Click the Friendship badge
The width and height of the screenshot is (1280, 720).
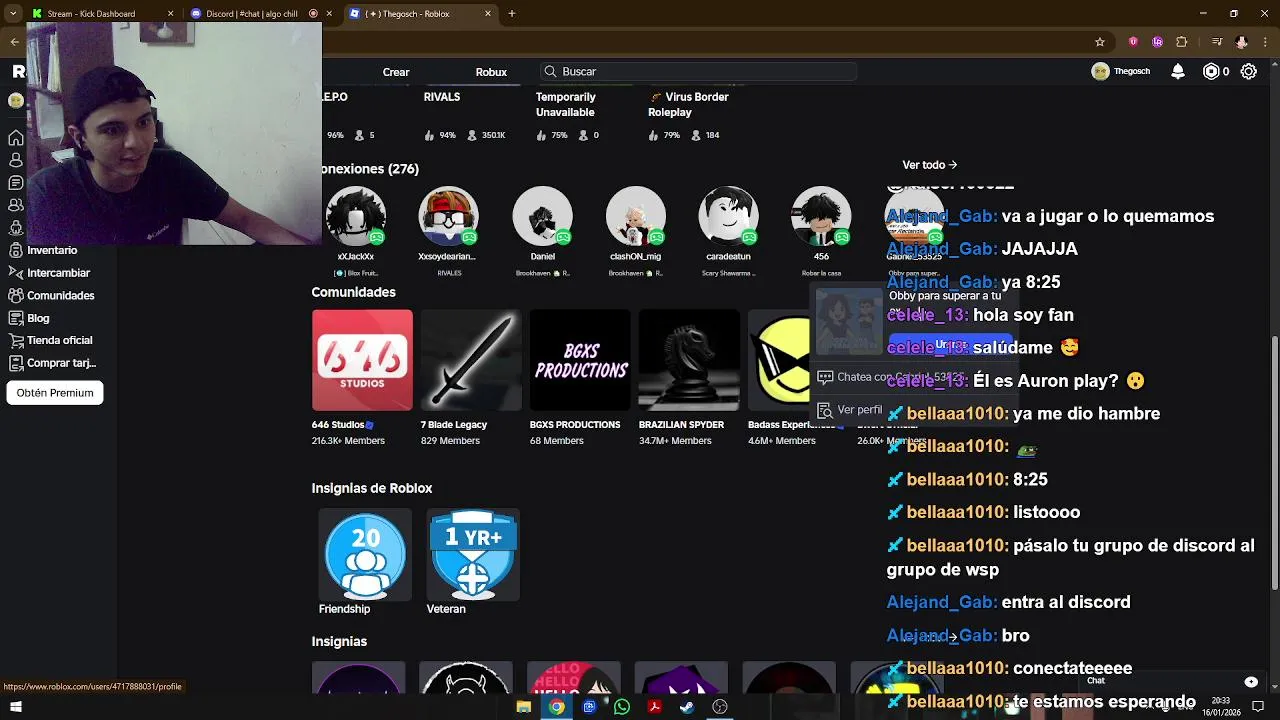point(365,556)
